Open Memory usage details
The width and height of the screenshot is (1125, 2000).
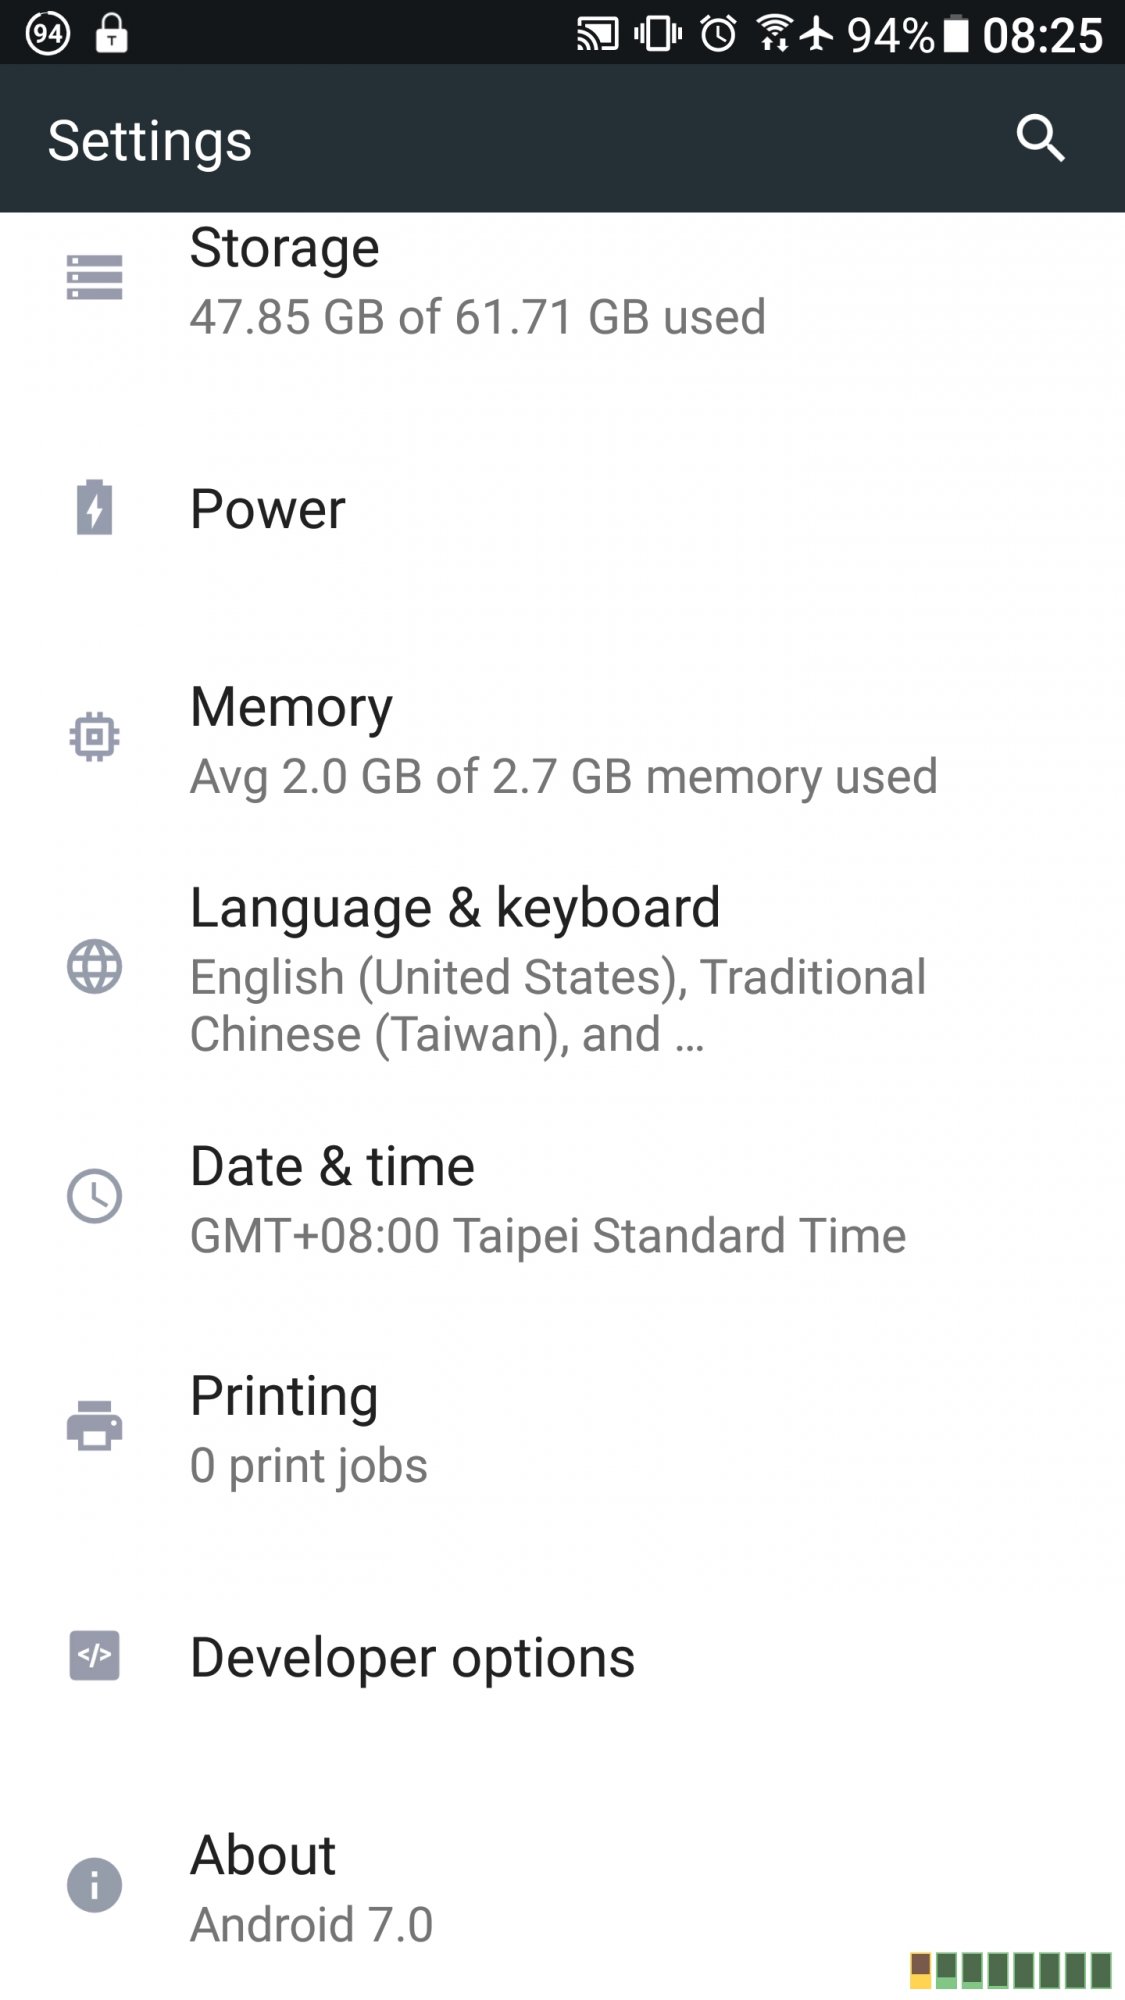pos(563,740)
